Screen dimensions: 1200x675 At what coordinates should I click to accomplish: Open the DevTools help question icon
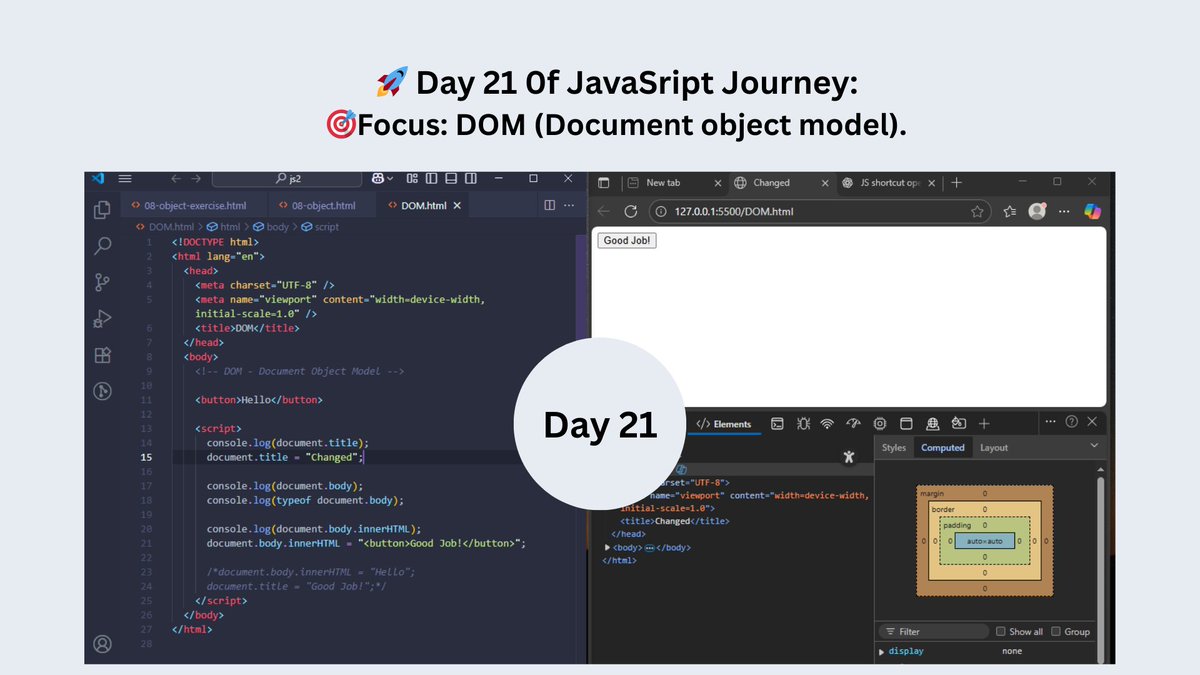point(1072,422)
